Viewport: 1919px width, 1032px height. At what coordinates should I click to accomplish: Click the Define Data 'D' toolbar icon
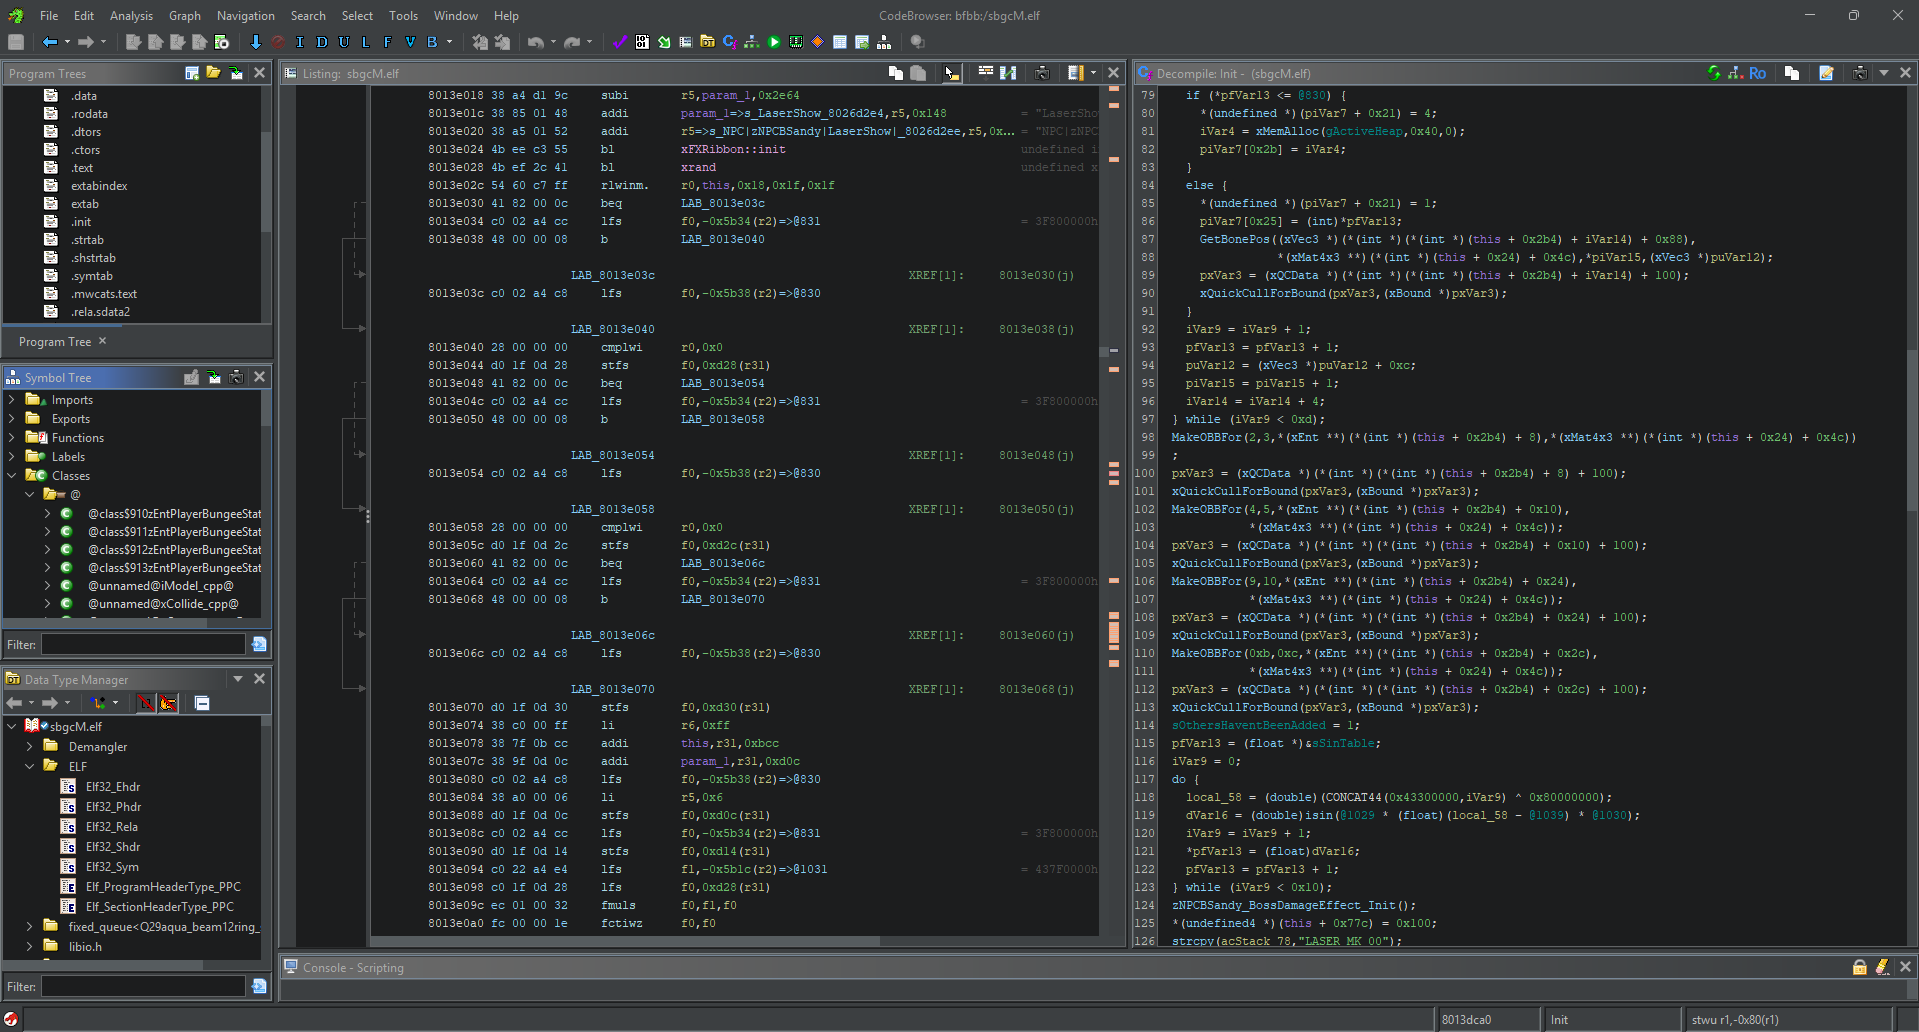(322, 42)
